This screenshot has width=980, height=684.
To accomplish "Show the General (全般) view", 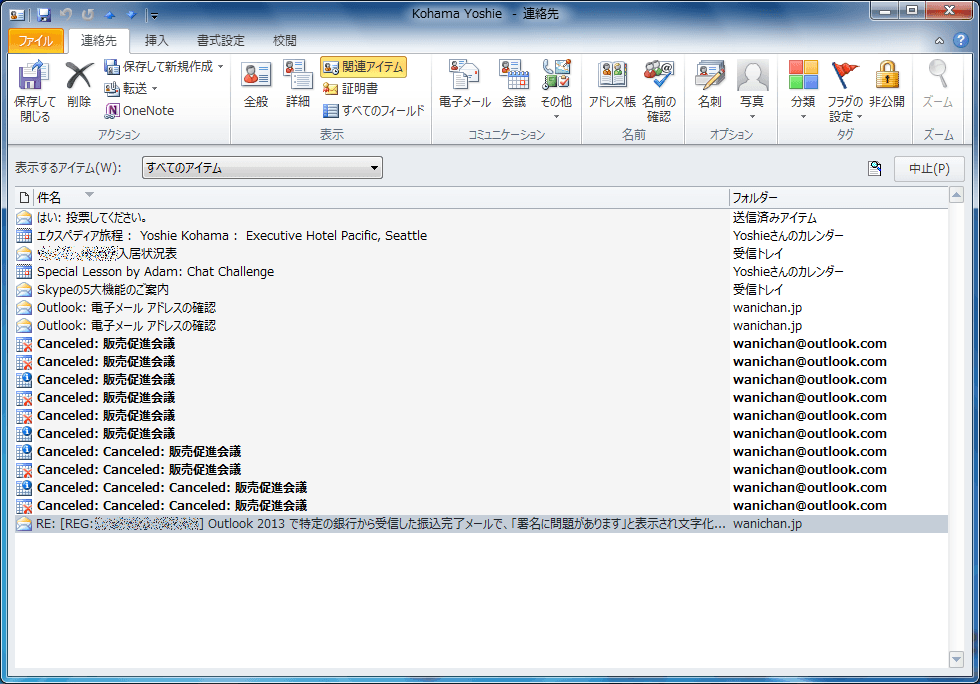I will pyautogui.click(x=256, y=84).
